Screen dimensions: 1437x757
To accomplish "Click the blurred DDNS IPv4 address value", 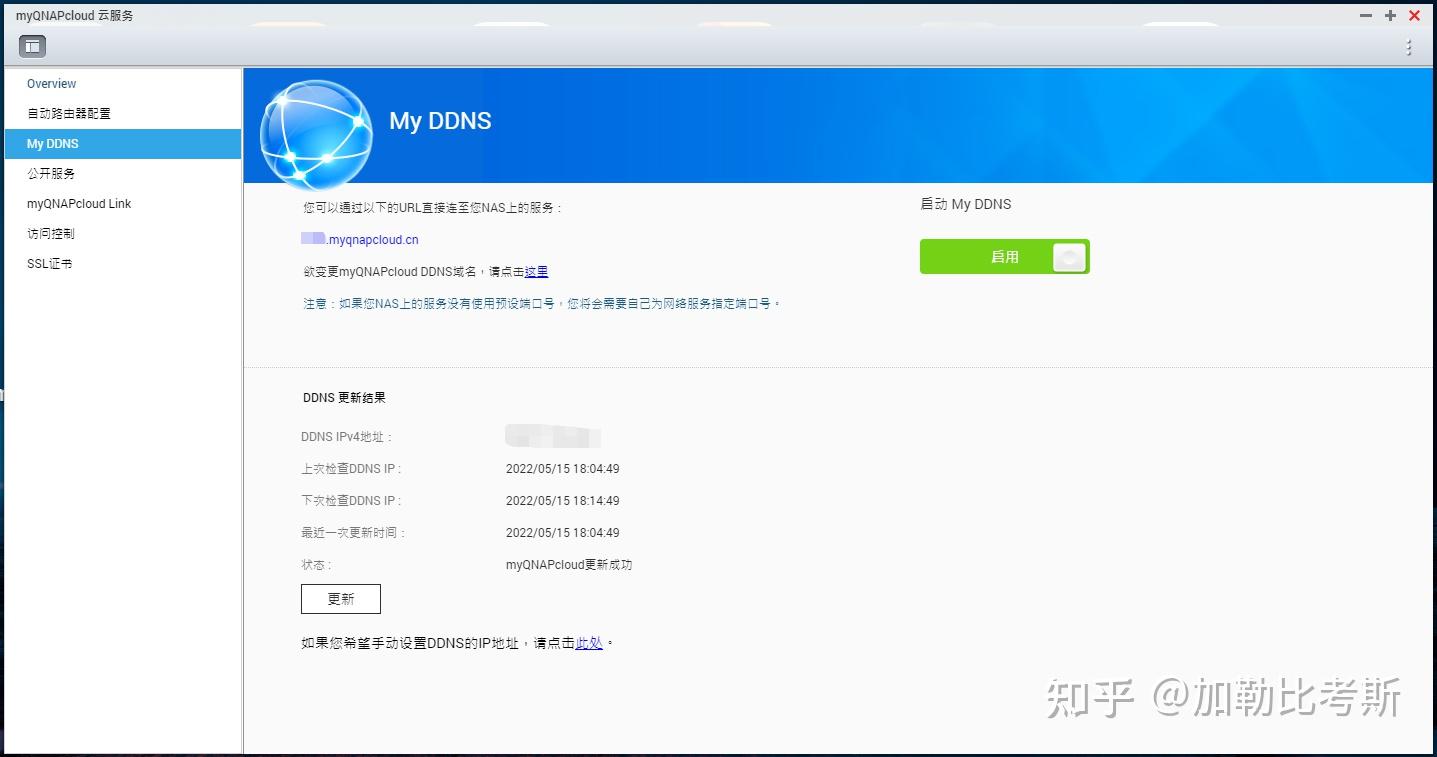I will [553, 436].
